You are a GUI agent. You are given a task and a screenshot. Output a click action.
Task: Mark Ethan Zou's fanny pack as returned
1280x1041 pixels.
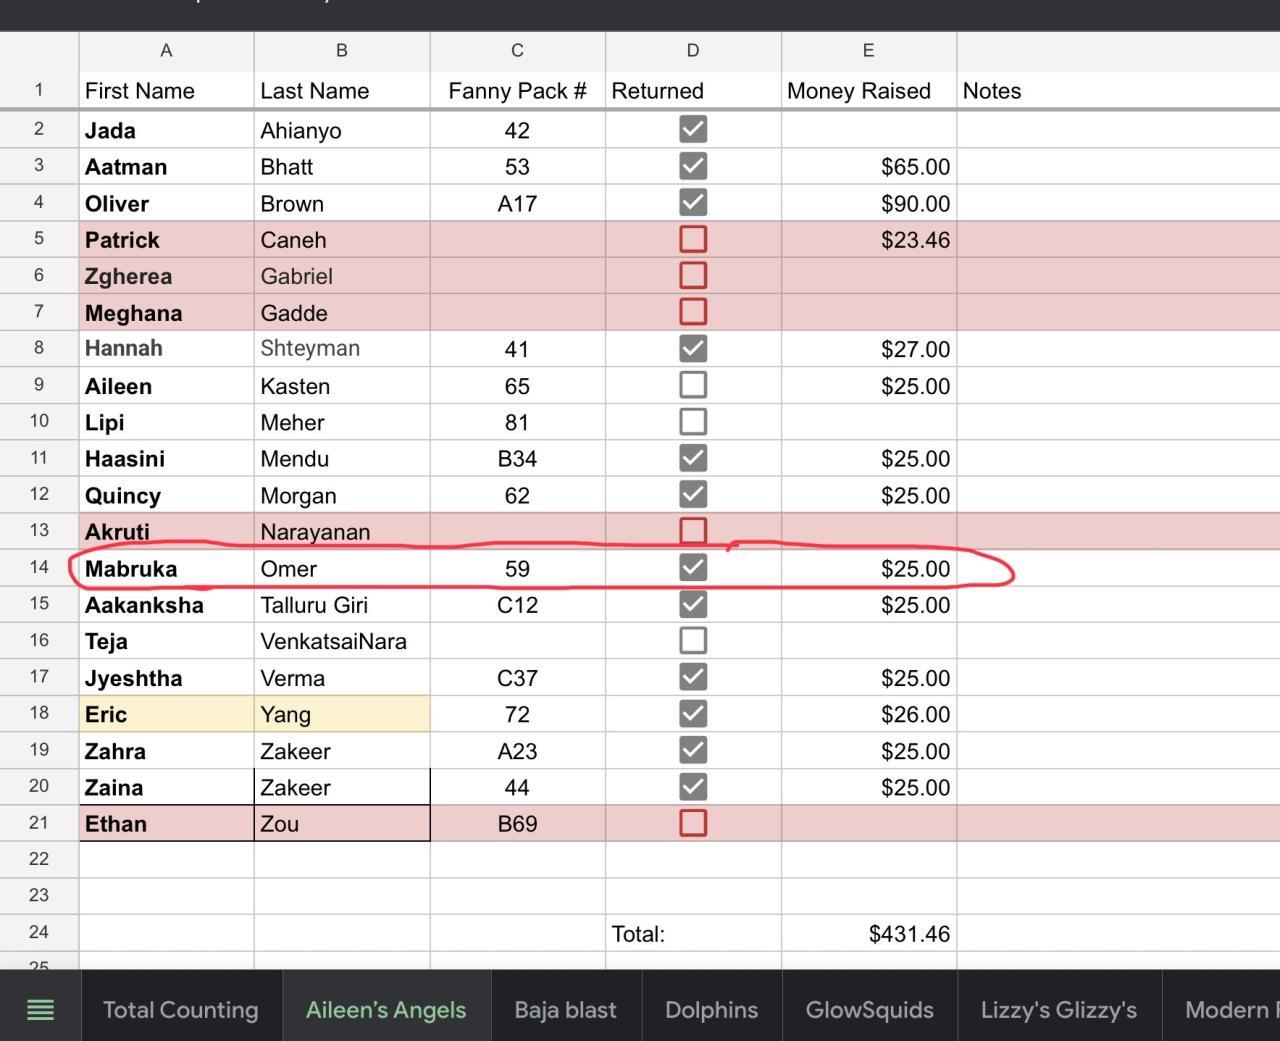[693, 823]
